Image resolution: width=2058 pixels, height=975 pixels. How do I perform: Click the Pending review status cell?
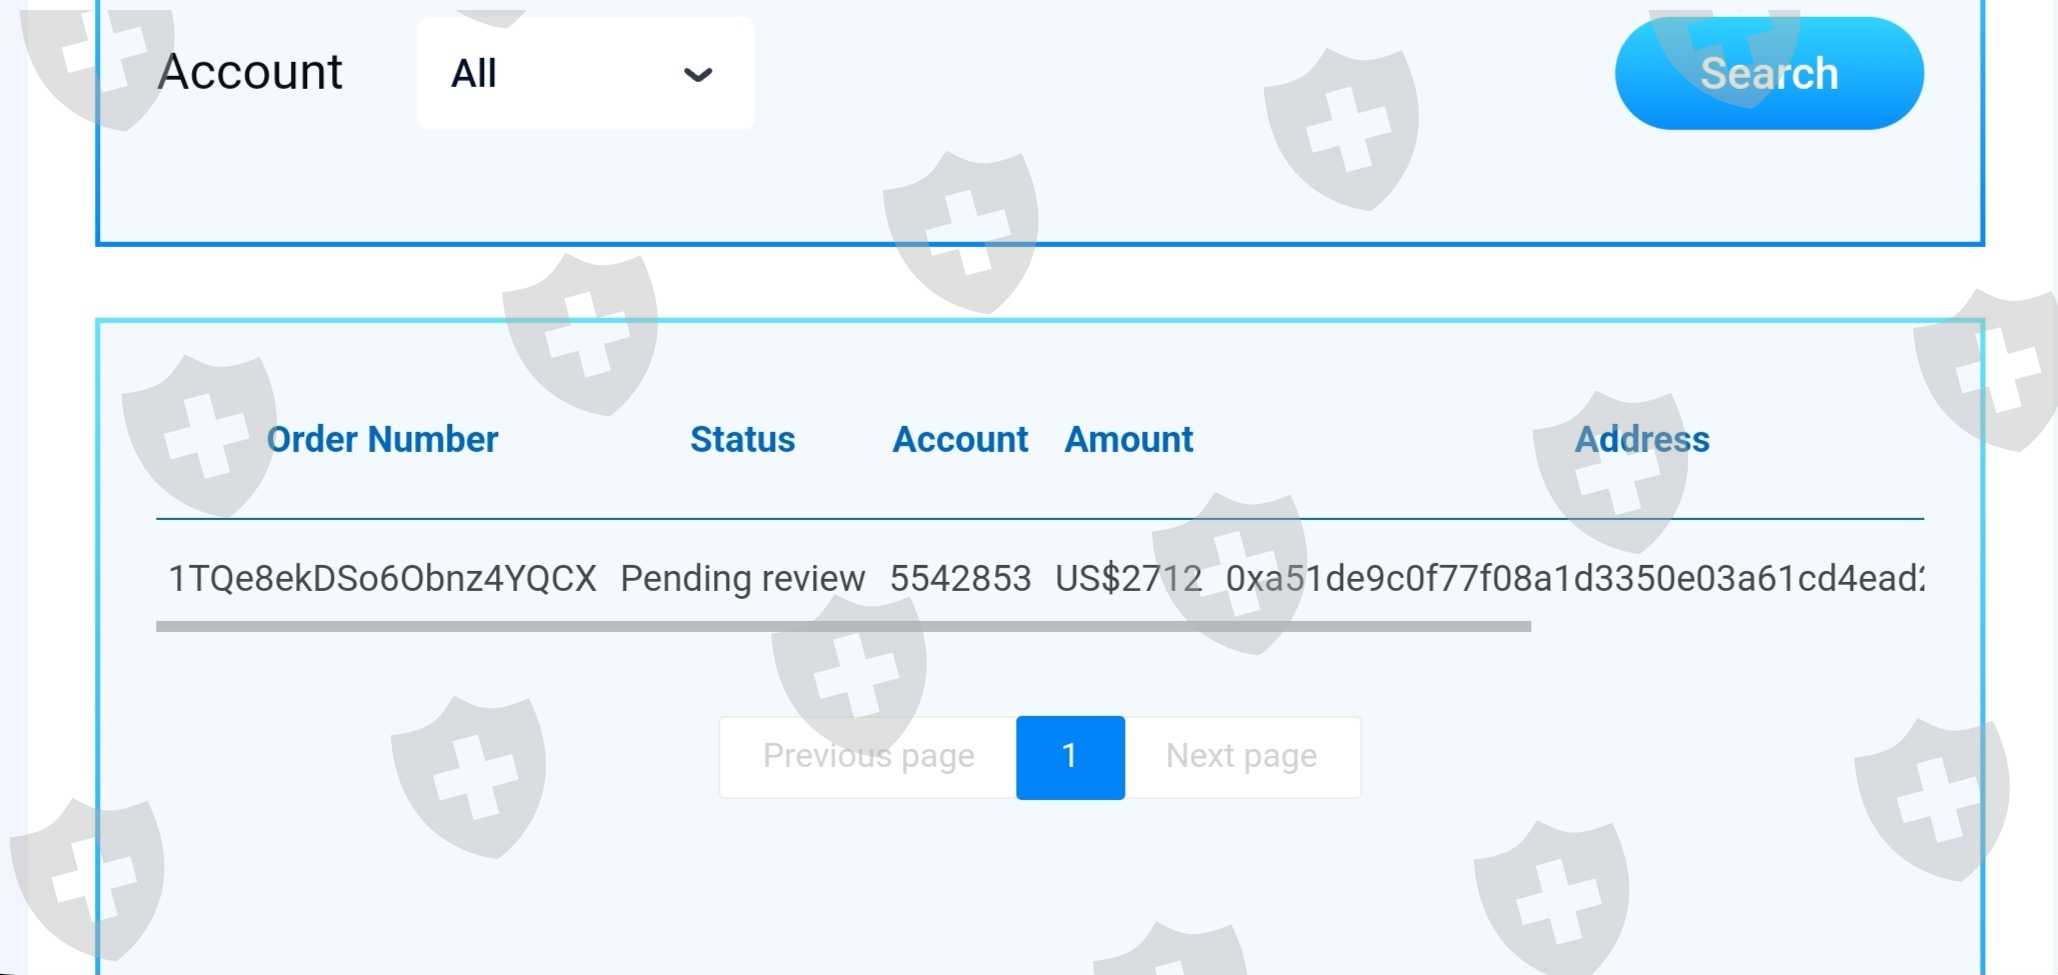click(742, 578)
